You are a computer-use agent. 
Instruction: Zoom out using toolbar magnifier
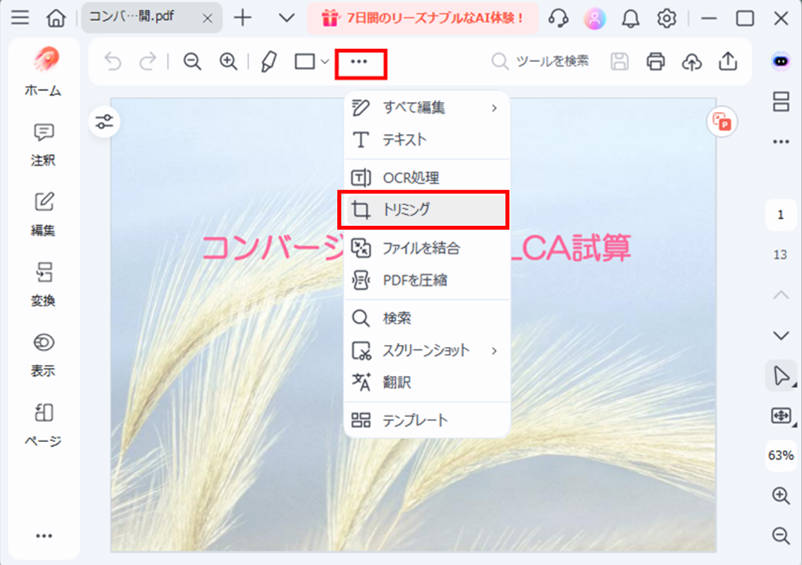[192, 62]
